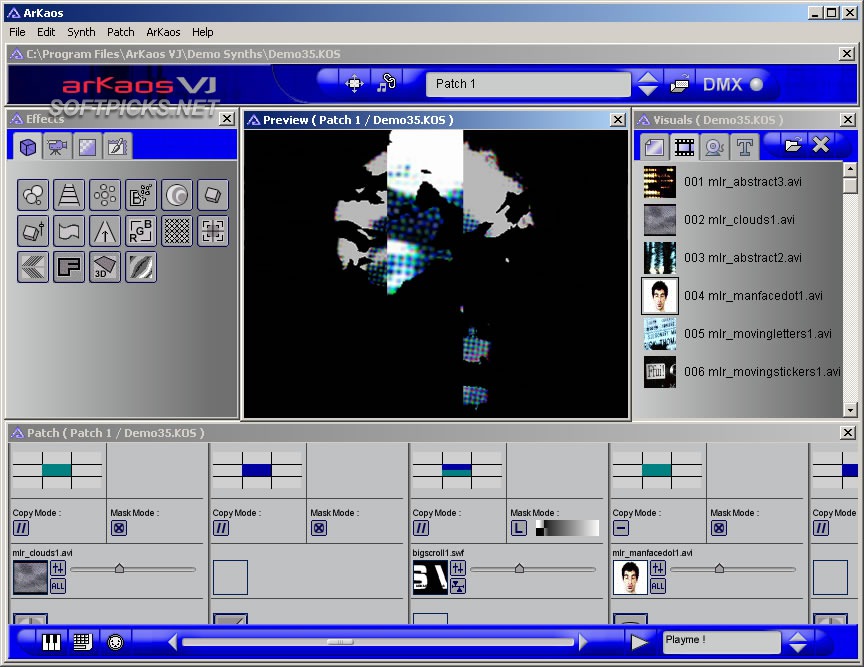
Task: Open the folder icon to load new visuals
Action: coord(793,144)
